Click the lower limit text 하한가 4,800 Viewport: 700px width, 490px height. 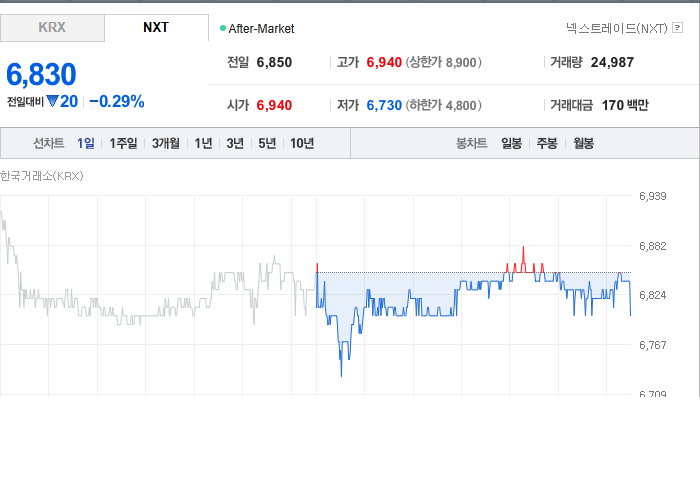tap(443, 105)
